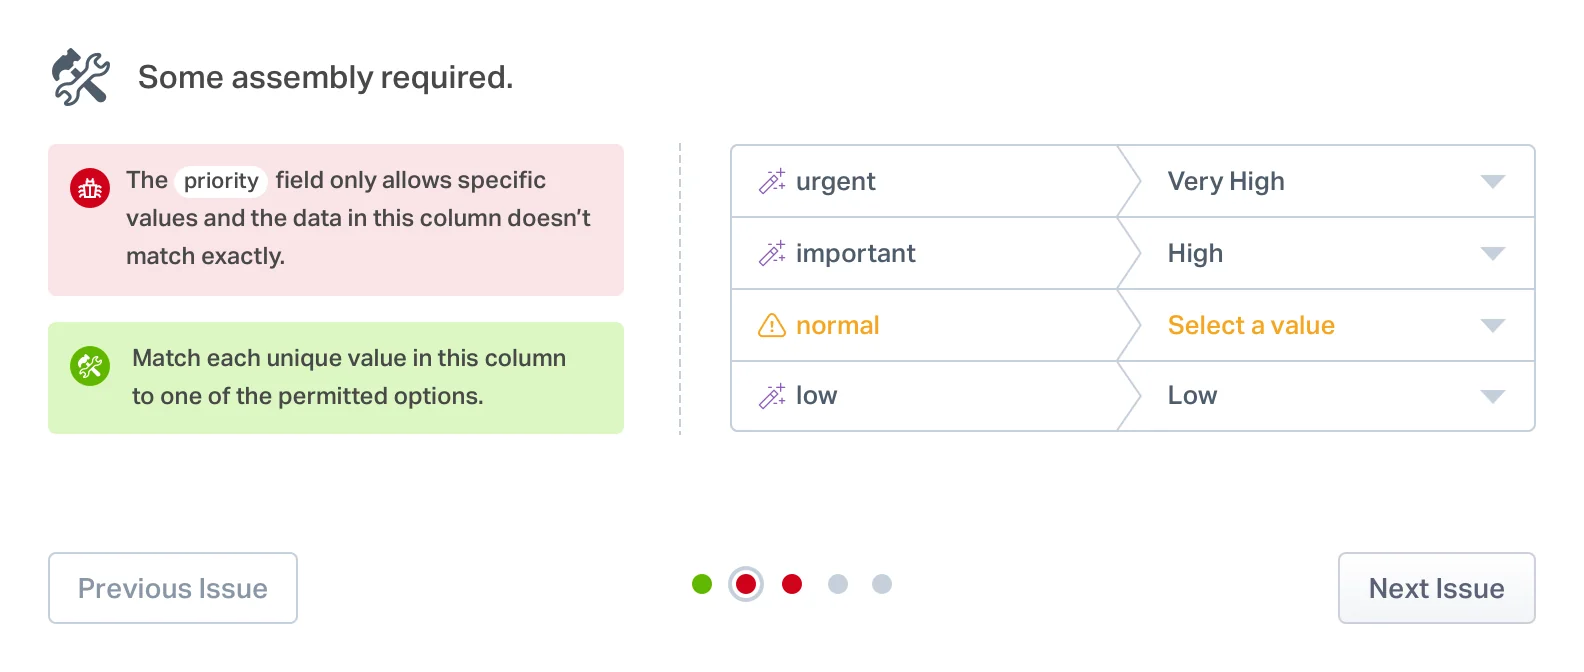Click the green wrench-and-screwdriver hint icon
This screenshot has height=672, width=1584.
89,366
